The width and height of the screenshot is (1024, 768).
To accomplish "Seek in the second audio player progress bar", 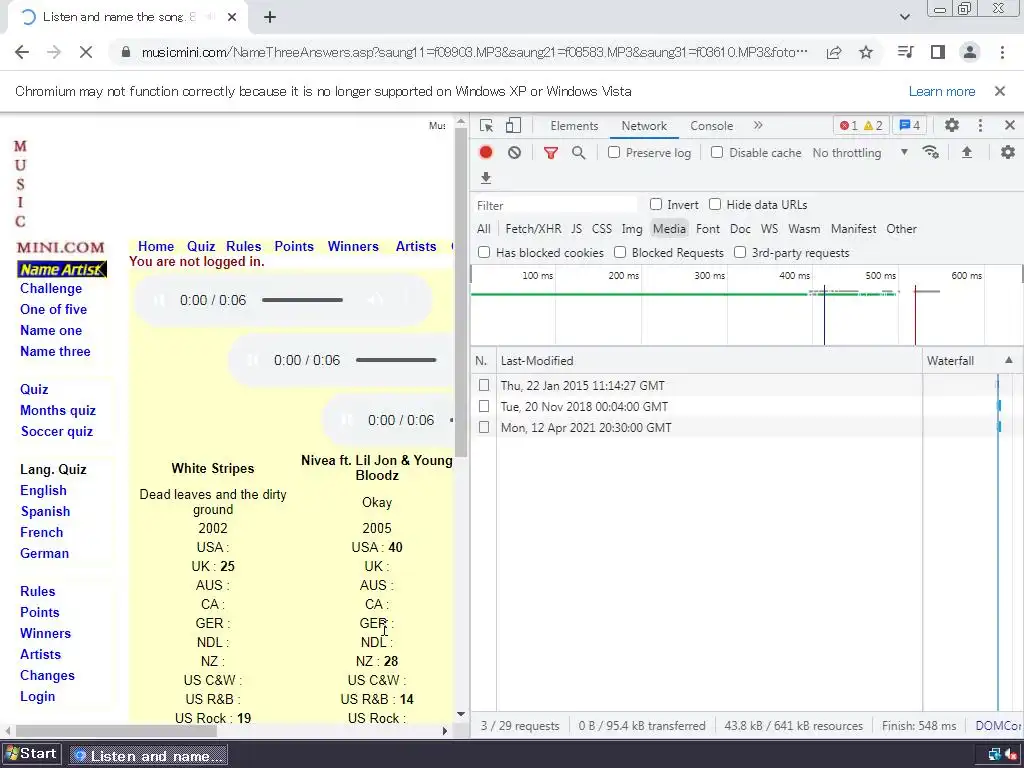I will click(x=396, y=360).
